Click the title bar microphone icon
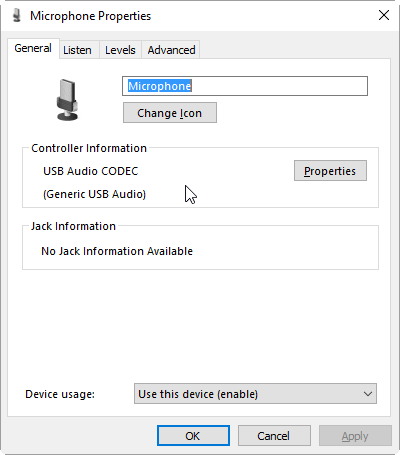Screen dimensions: 400x455 pos(17,16)
